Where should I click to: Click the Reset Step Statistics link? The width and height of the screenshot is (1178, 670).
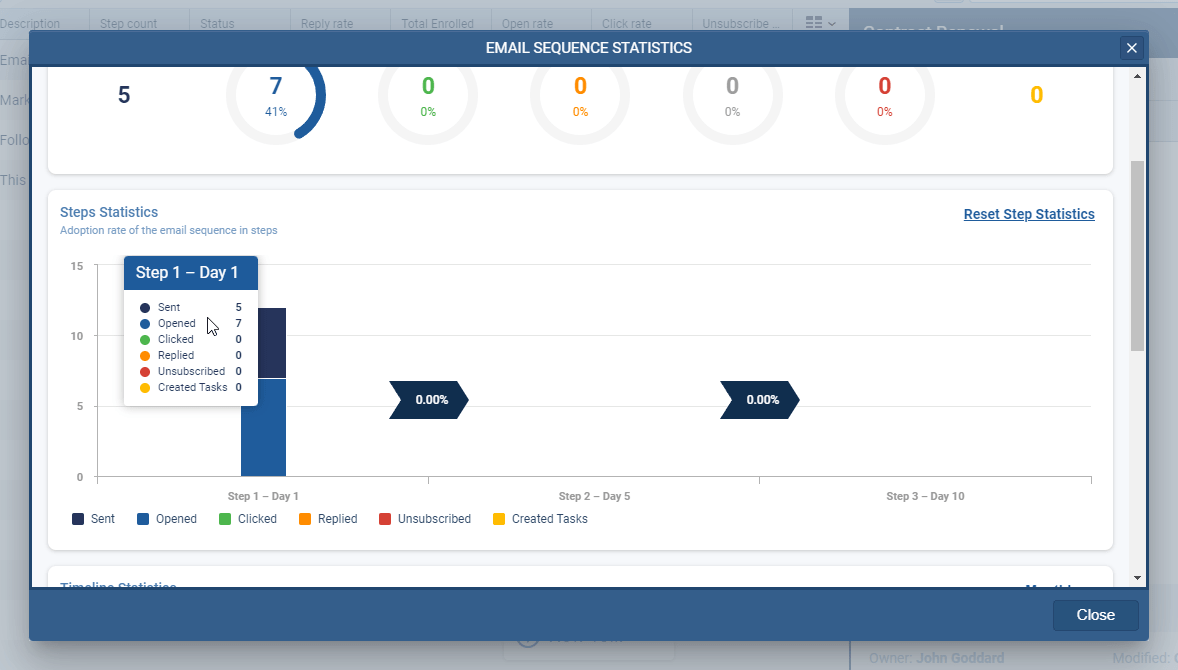(1029, 214)
